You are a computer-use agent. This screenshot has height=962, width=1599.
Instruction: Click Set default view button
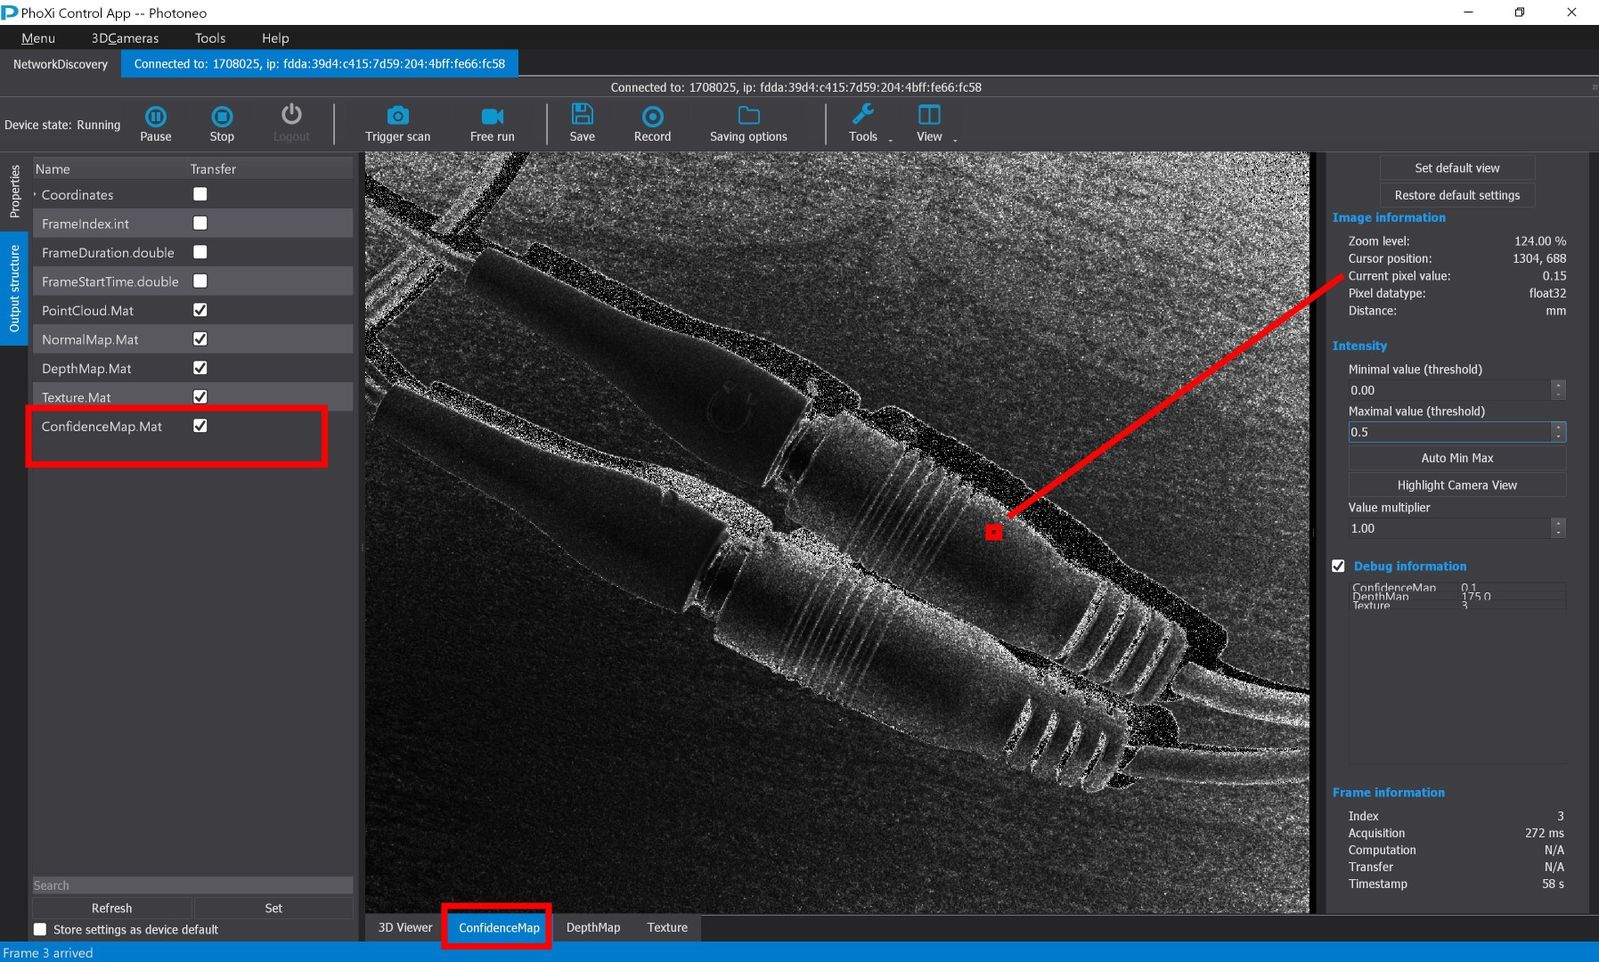(1457, 168)
